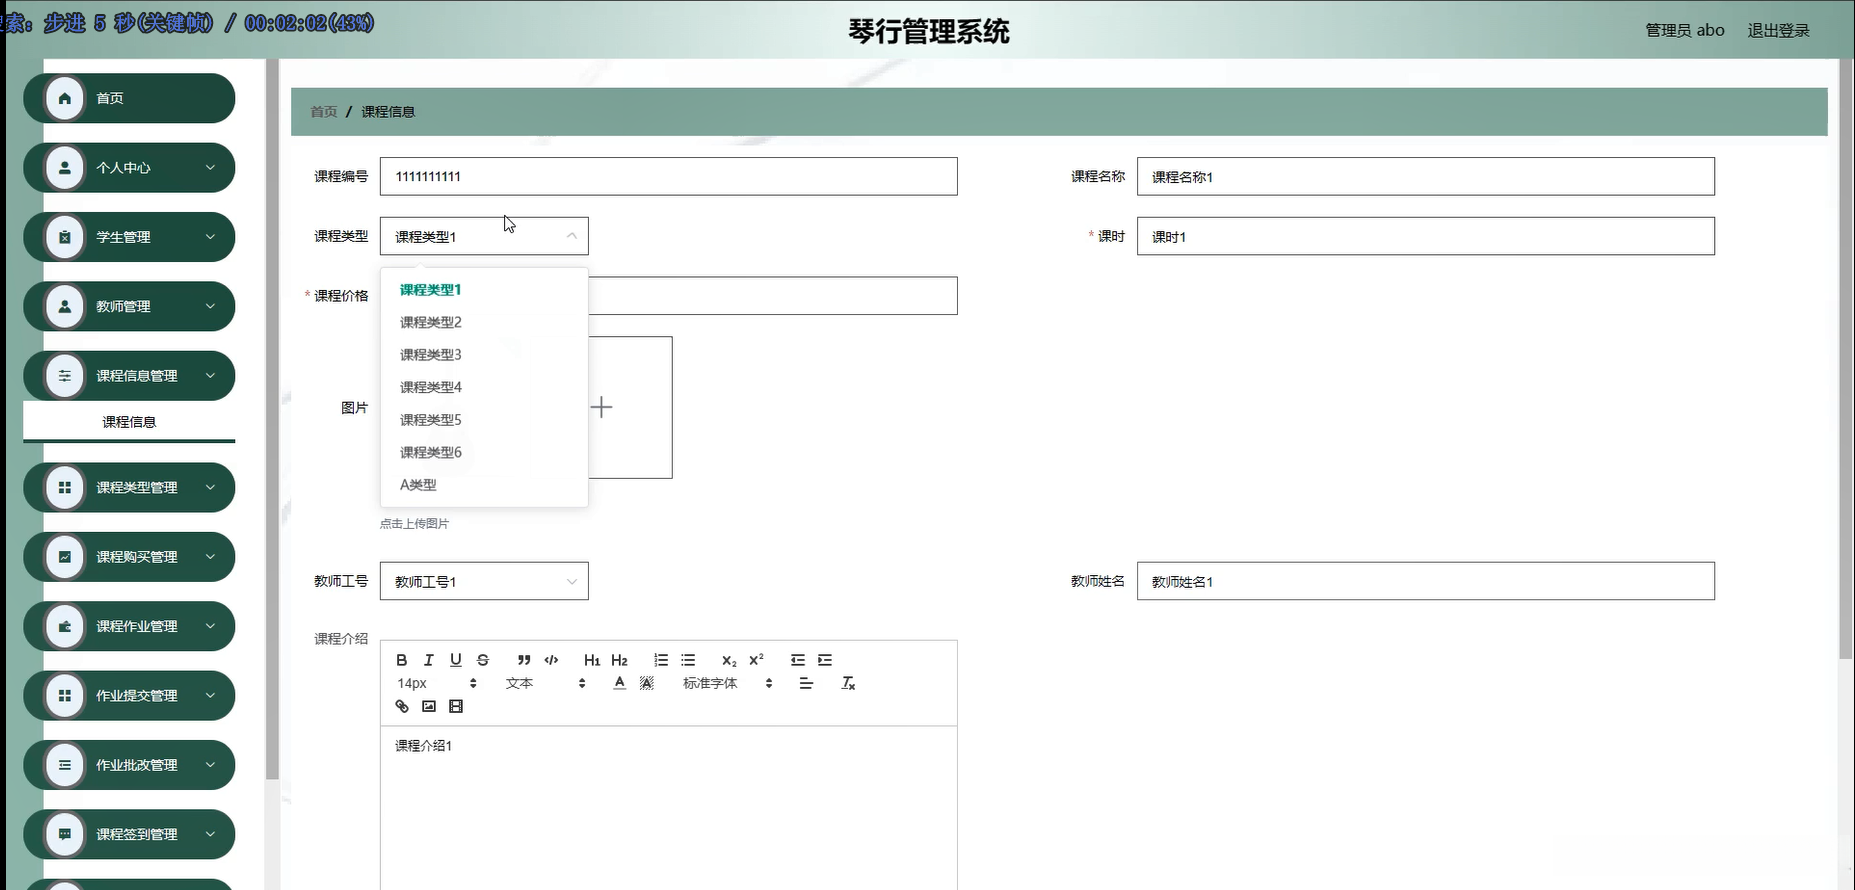Click the 课程名称 input field
This screenshot has width=1855, height=890.
click(1425, 177)
